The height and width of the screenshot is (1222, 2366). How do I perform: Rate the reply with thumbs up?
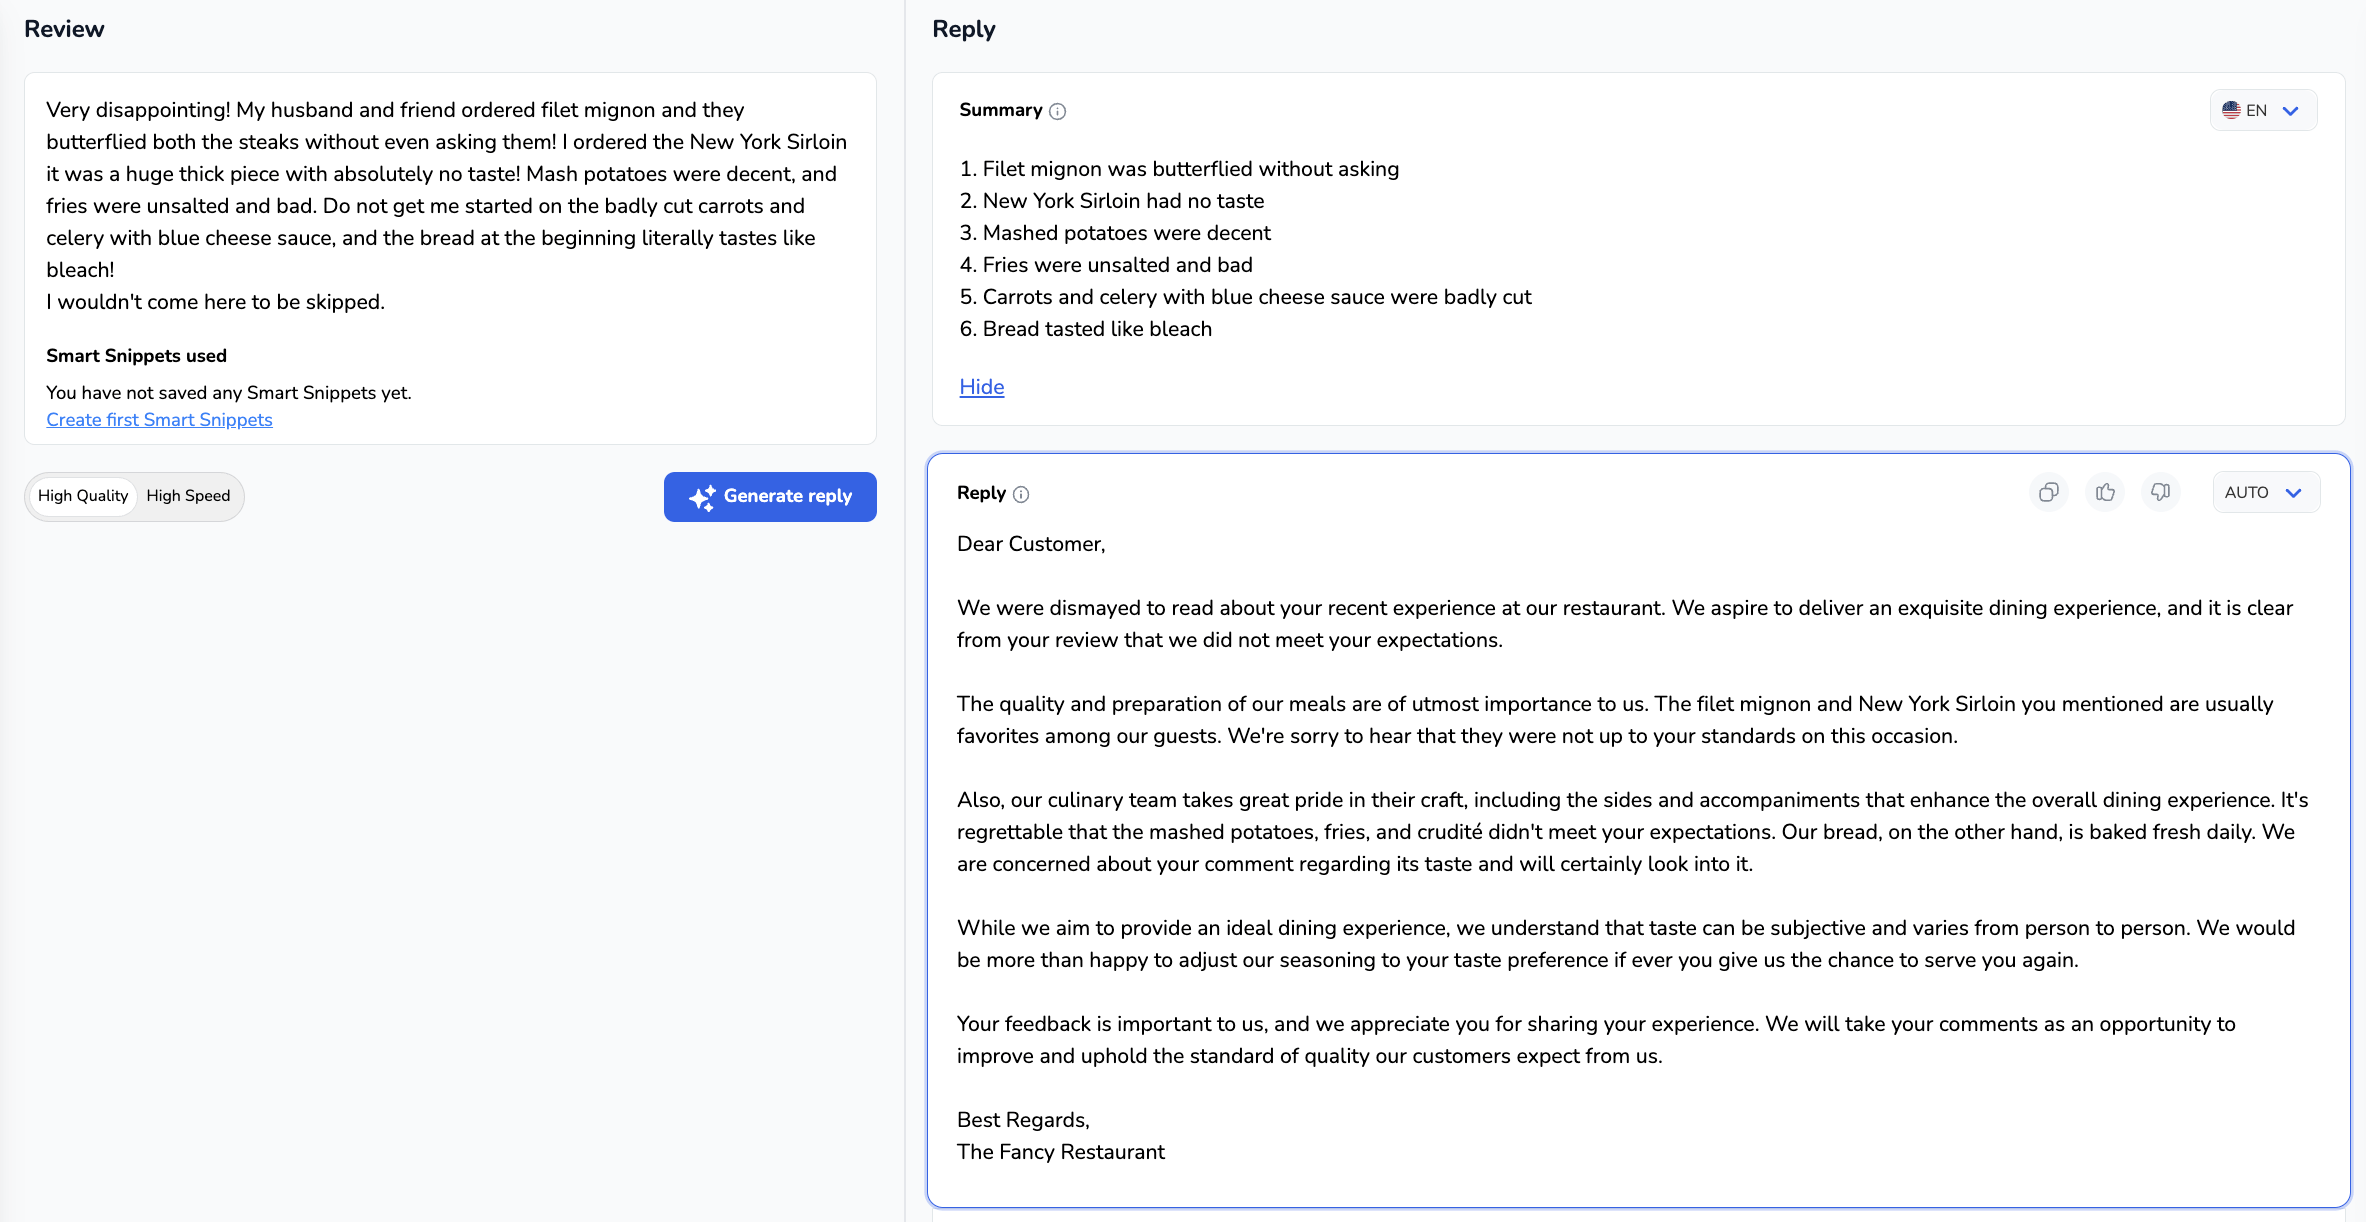(x=2105, y=492)
